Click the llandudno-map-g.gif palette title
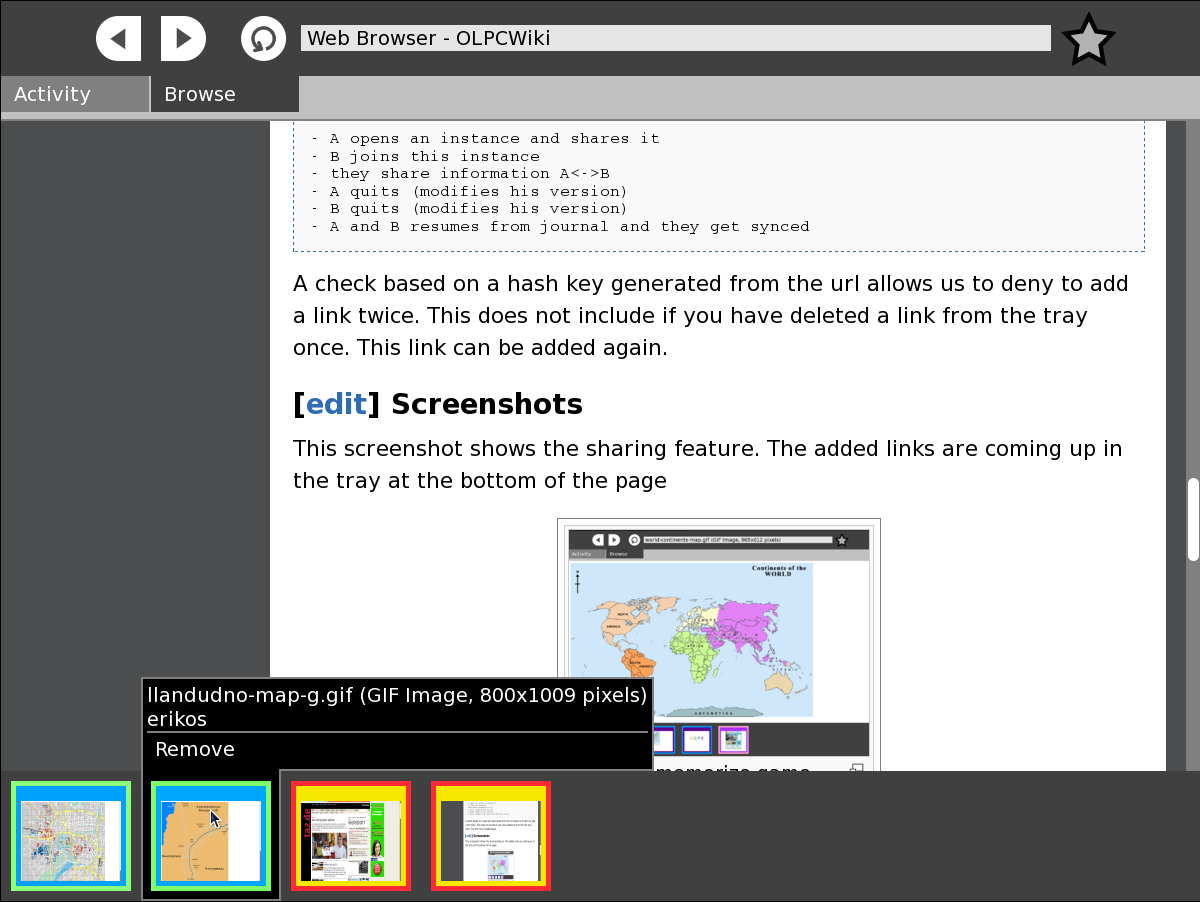Screen dimensions: 1200x902 (397, 695)
